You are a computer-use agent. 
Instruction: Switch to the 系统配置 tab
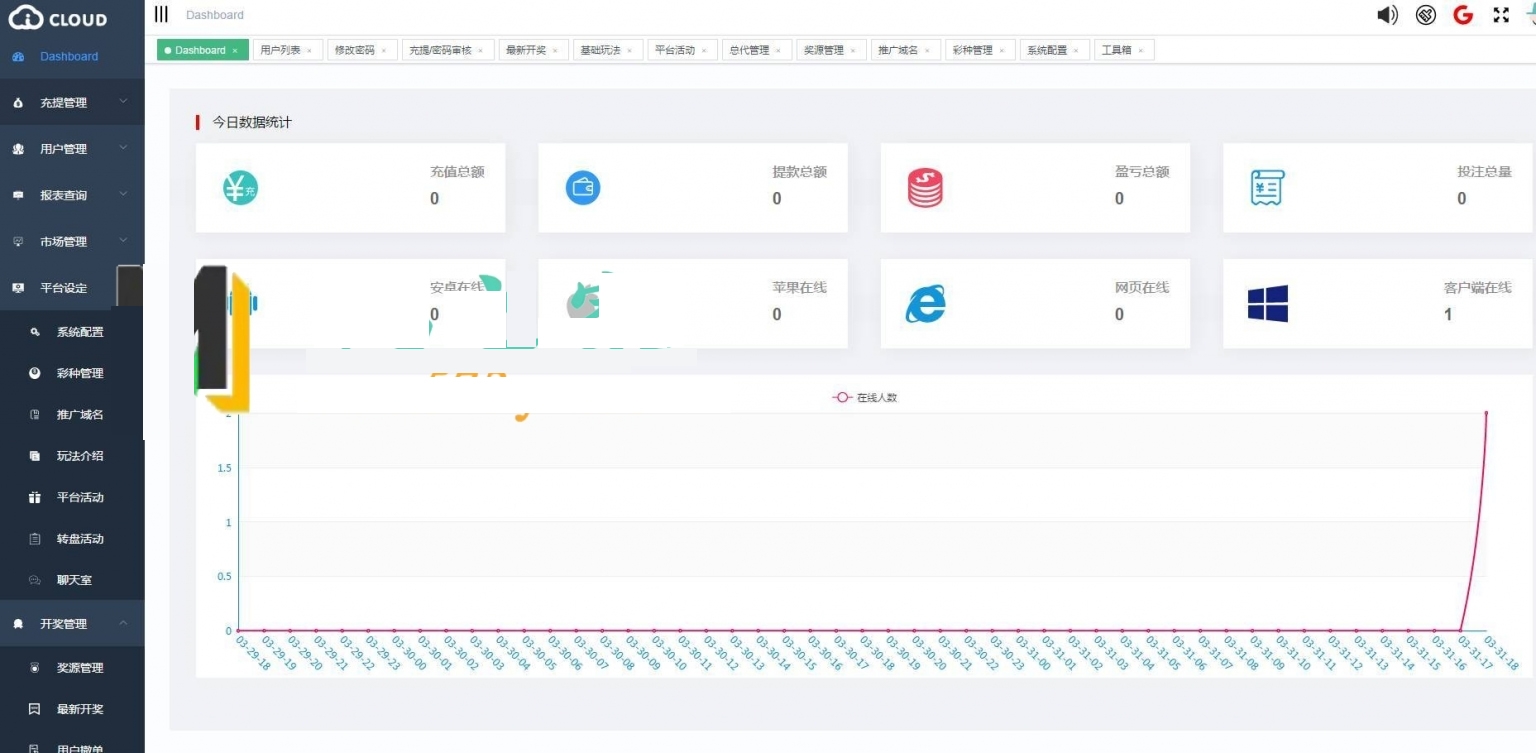(1046, 50)
